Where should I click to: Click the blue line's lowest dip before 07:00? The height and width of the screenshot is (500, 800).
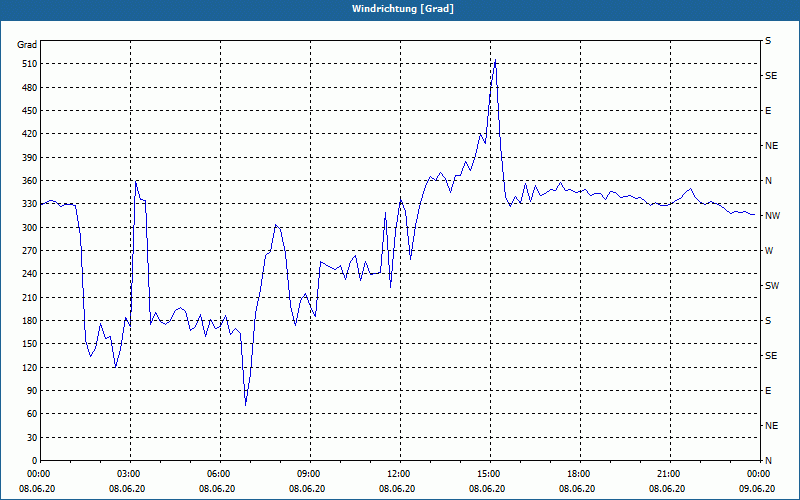(x=245, y=405)
